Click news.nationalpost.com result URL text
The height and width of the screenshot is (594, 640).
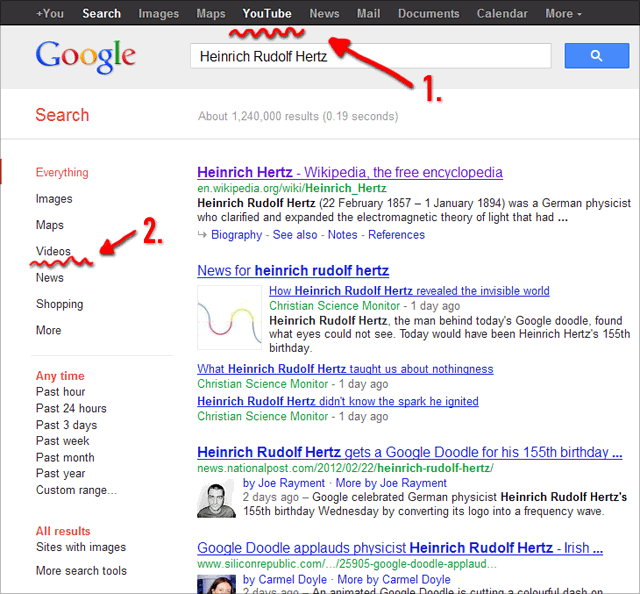coord(345,468)
